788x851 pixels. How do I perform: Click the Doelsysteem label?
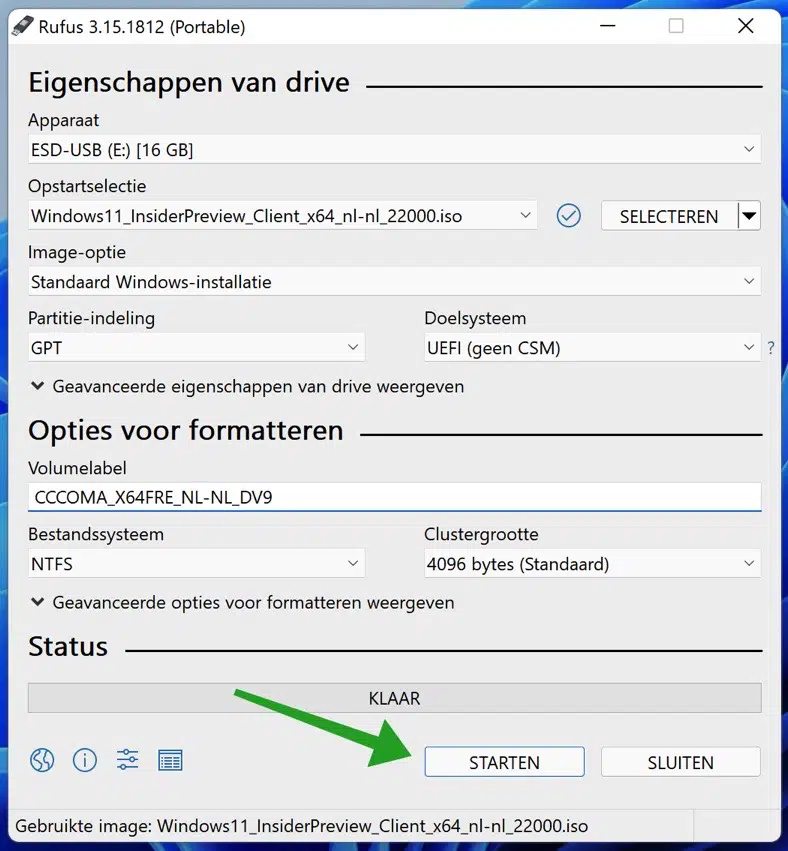[x=475, y=318]
